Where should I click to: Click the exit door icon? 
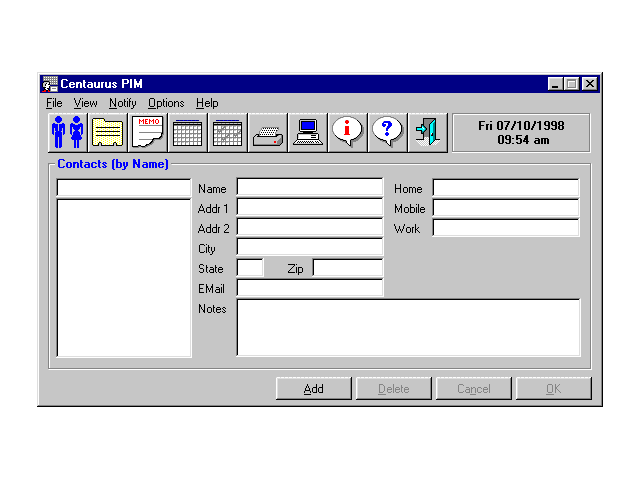pyautogui.click(x=427, y=132)
